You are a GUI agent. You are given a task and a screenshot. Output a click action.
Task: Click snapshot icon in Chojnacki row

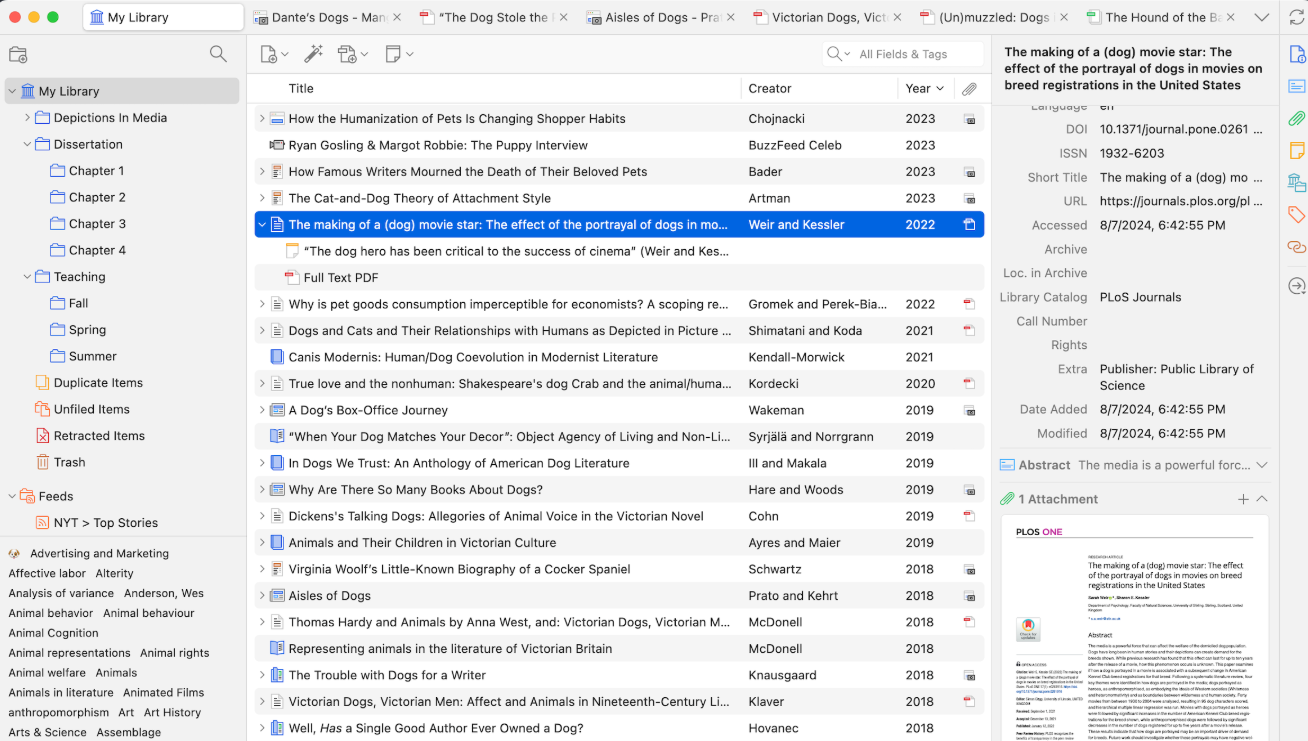[x=968, y=118]
